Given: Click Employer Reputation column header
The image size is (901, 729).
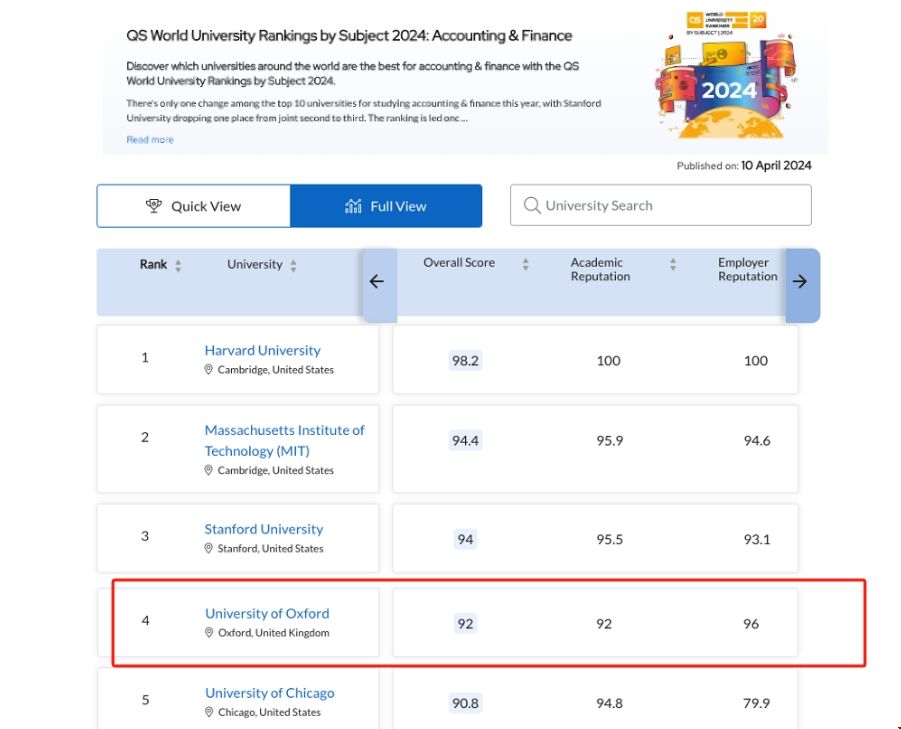Looking at the screenshot, I should 747,270.
